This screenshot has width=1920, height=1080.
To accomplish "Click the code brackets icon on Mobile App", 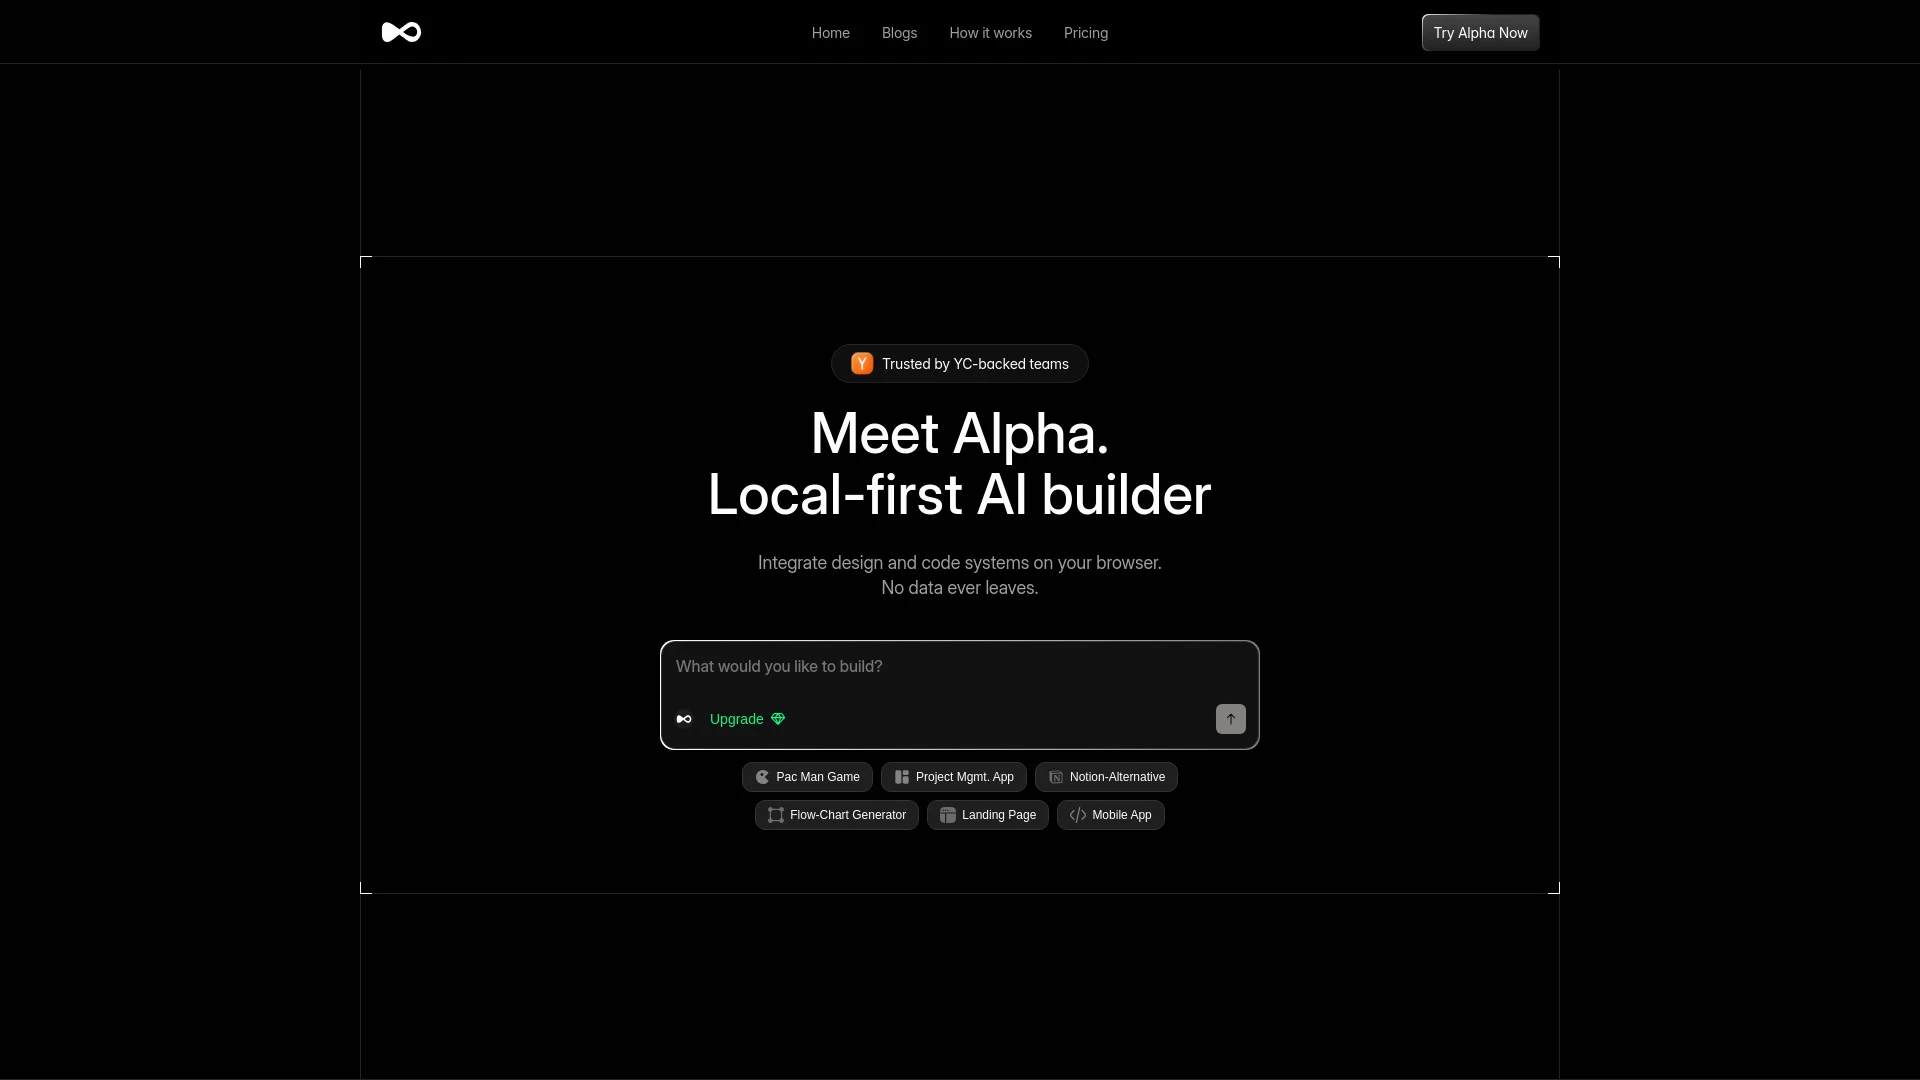I will (x=1078, y=815).
